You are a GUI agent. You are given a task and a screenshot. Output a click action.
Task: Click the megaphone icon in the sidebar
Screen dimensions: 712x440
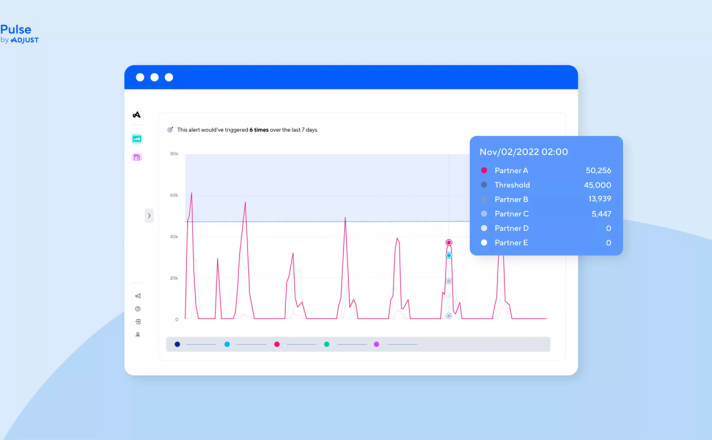tap(138, 296)
